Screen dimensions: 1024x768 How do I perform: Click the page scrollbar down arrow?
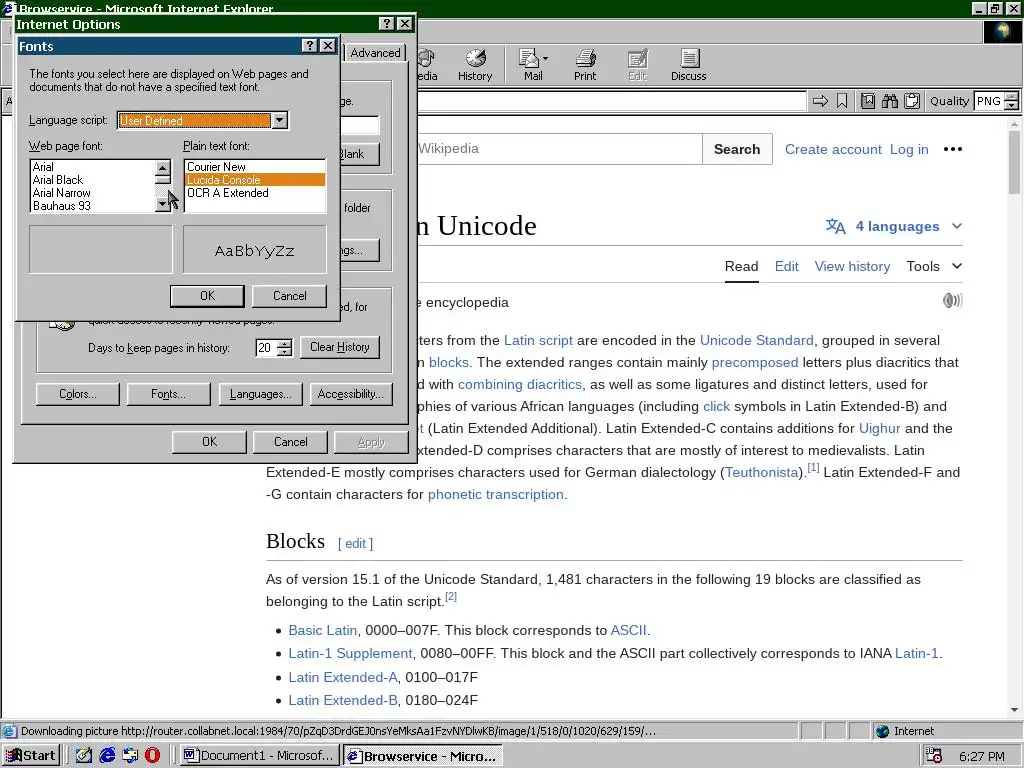(x=1014, y=709)
